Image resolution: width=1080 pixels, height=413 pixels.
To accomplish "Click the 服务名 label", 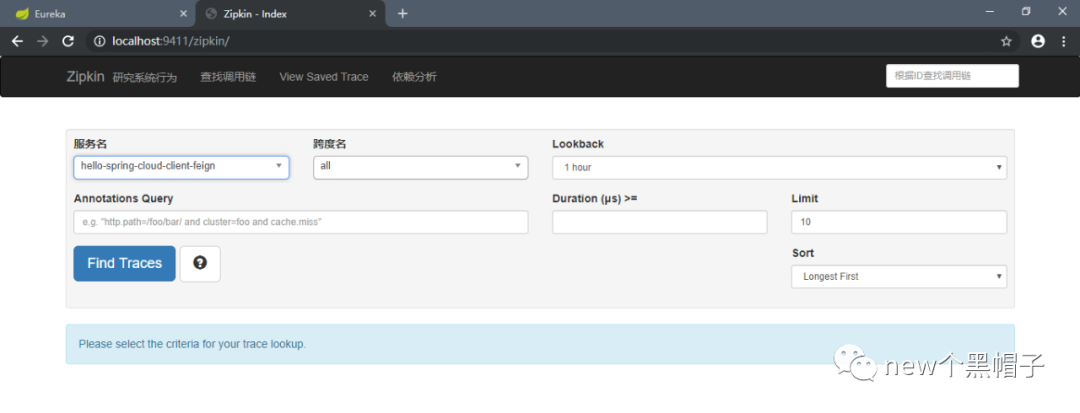I will click(x=90, y=144).
